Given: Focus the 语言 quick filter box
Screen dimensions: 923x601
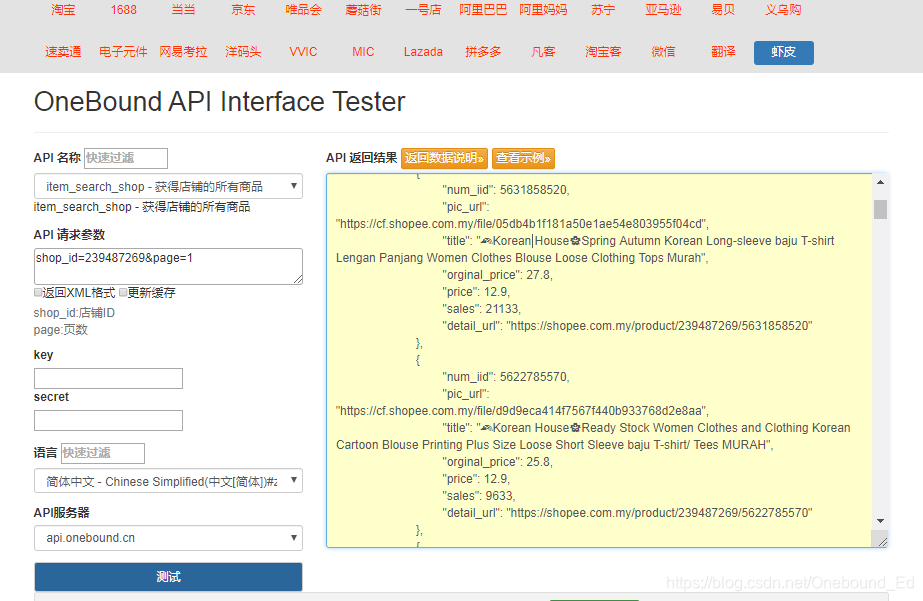Looking at the screenshot, I should (x=103, y=453).
